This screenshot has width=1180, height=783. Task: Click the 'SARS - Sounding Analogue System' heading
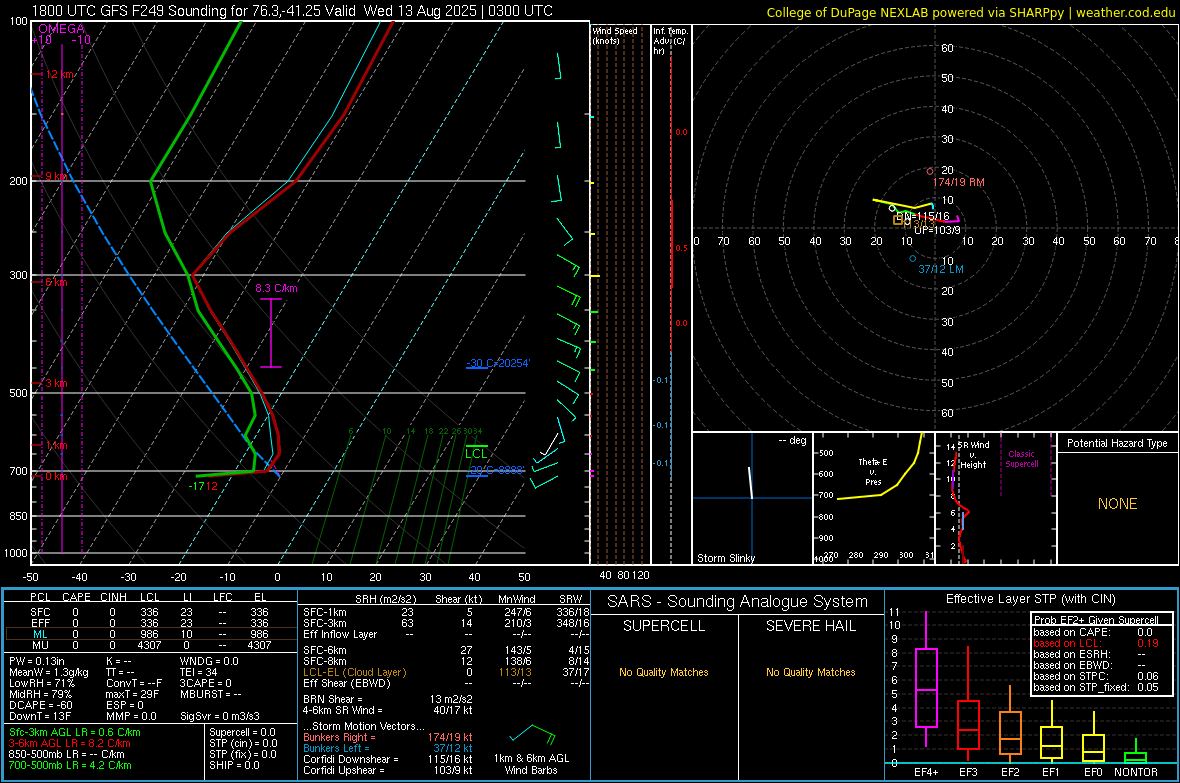tap(738, 602)
